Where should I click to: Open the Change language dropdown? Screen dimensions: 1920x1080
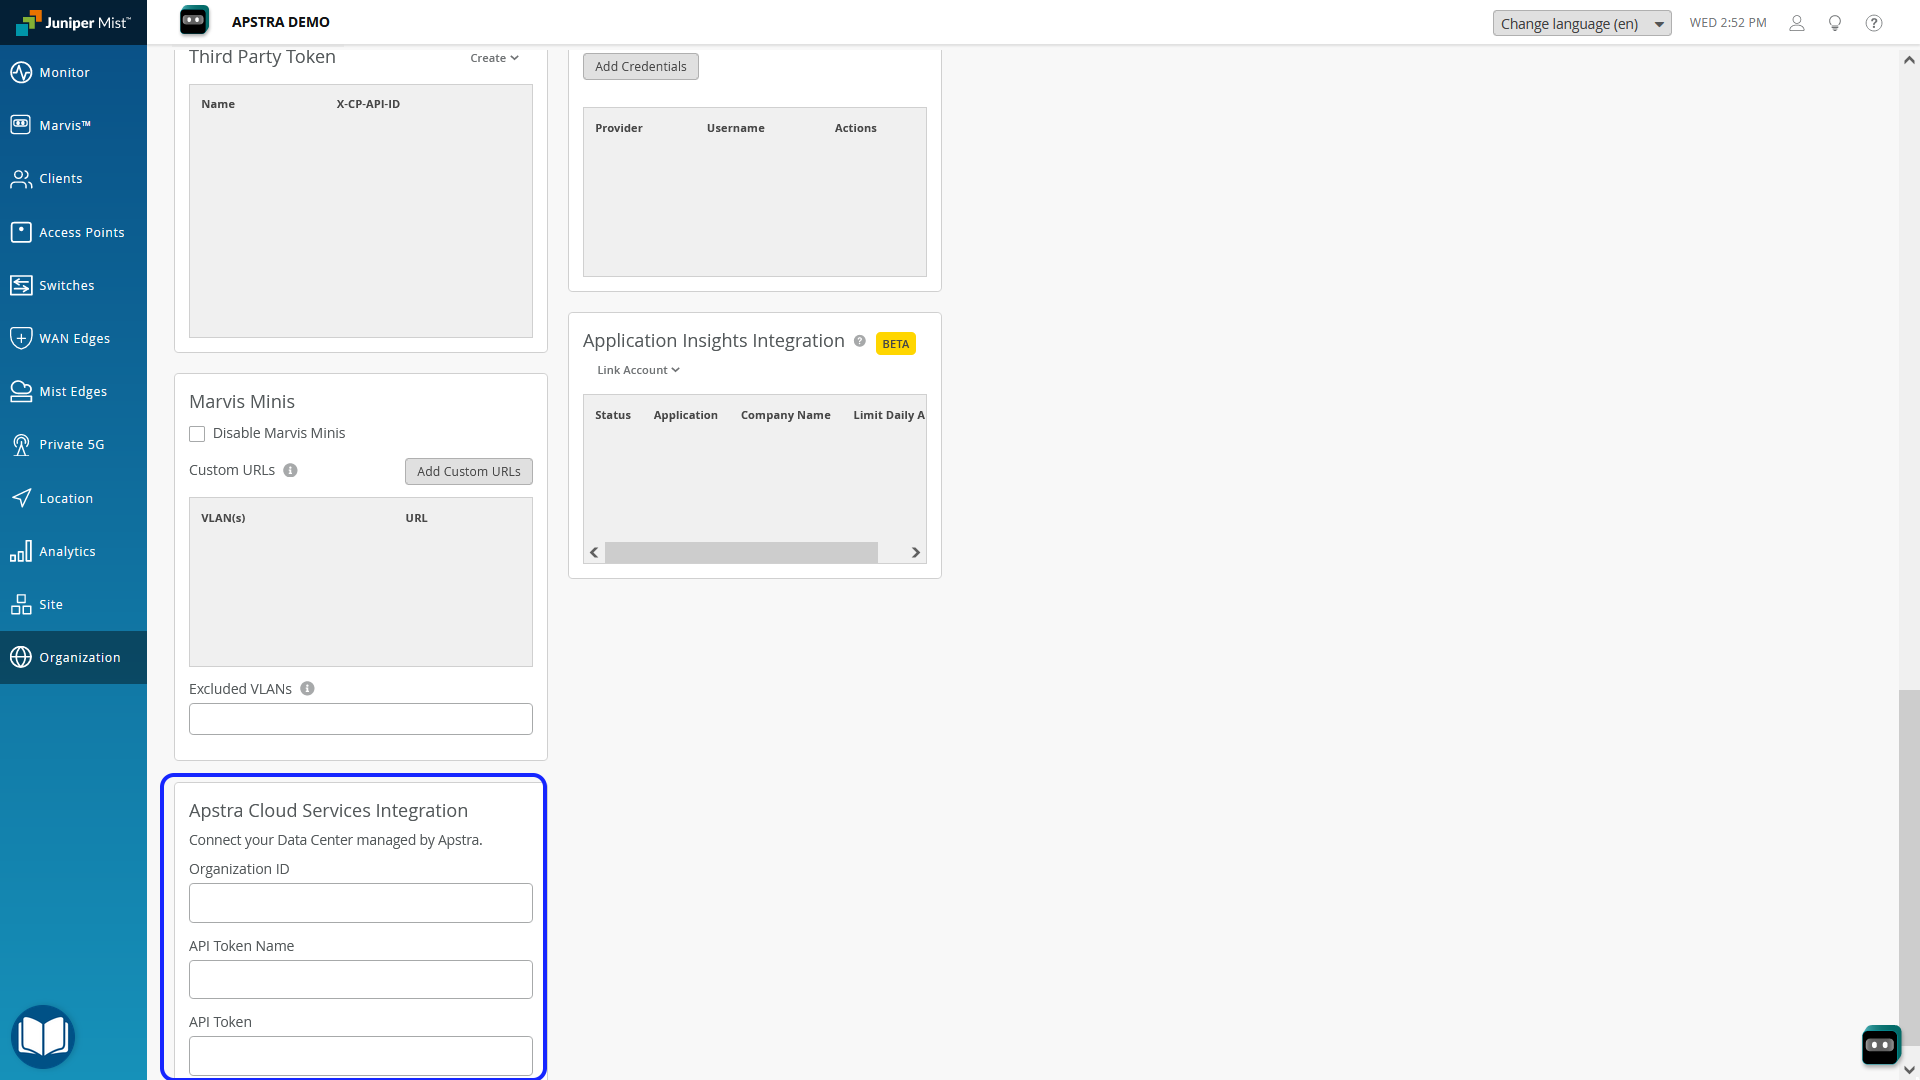coord(1581,23)
